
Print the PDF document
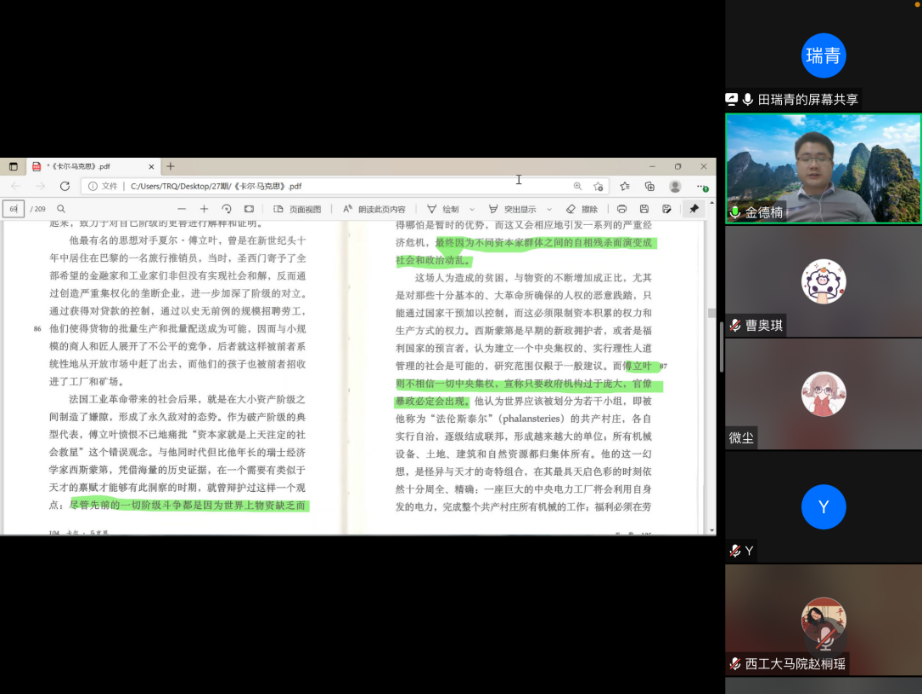(622, 209)
